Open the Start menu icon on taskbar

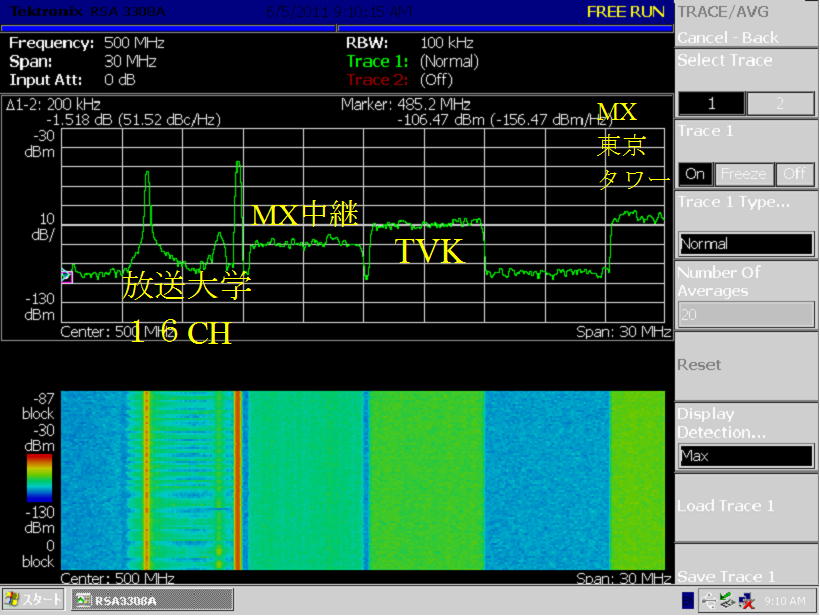tap(12, 599)
